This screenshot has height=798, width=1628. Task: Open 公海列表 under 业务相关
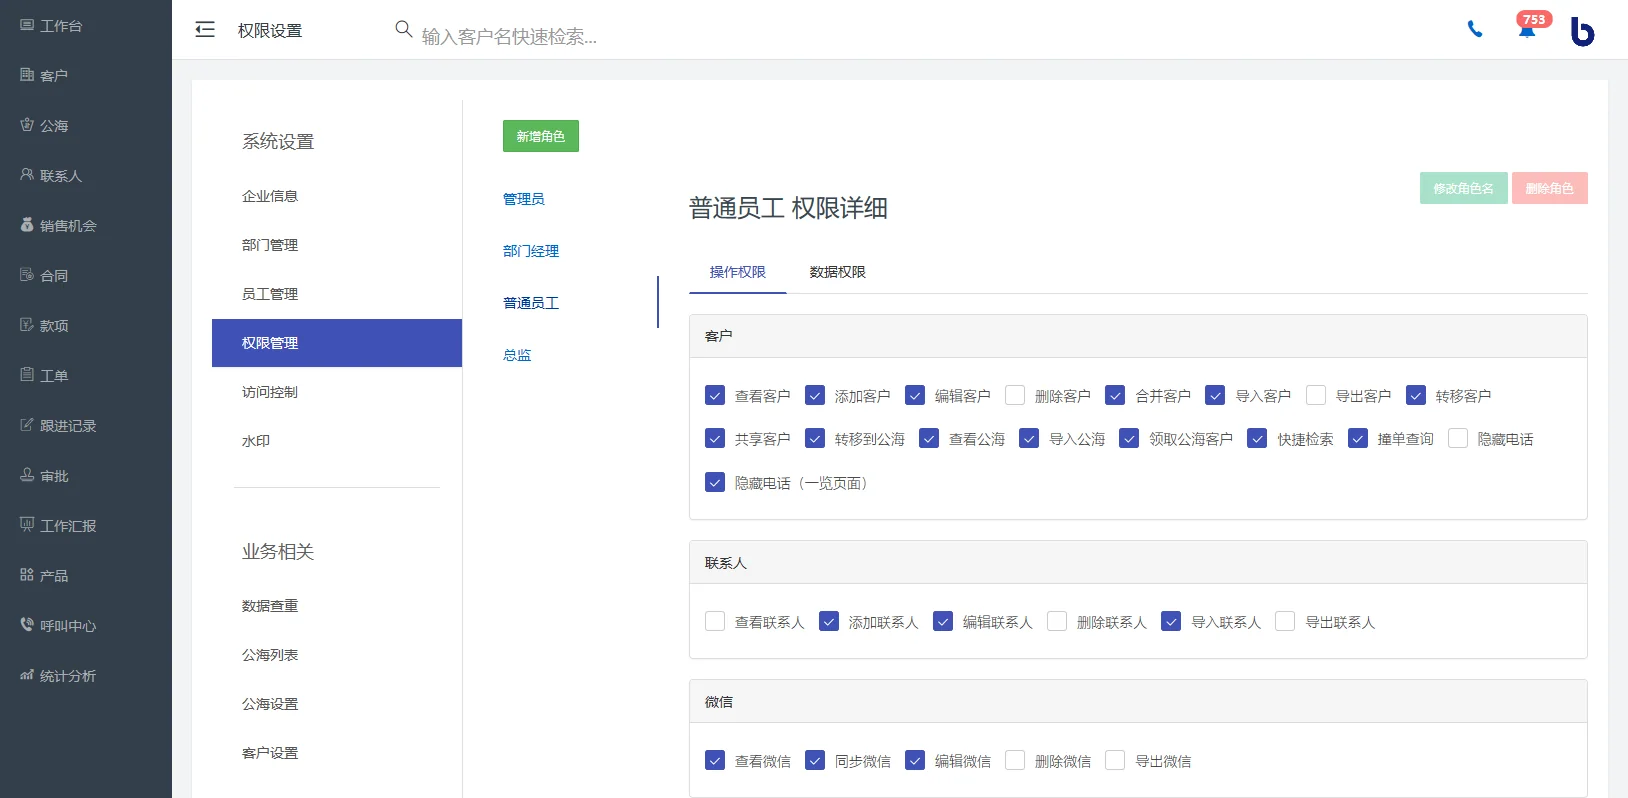pyautogui.click(x=270, y=655)
